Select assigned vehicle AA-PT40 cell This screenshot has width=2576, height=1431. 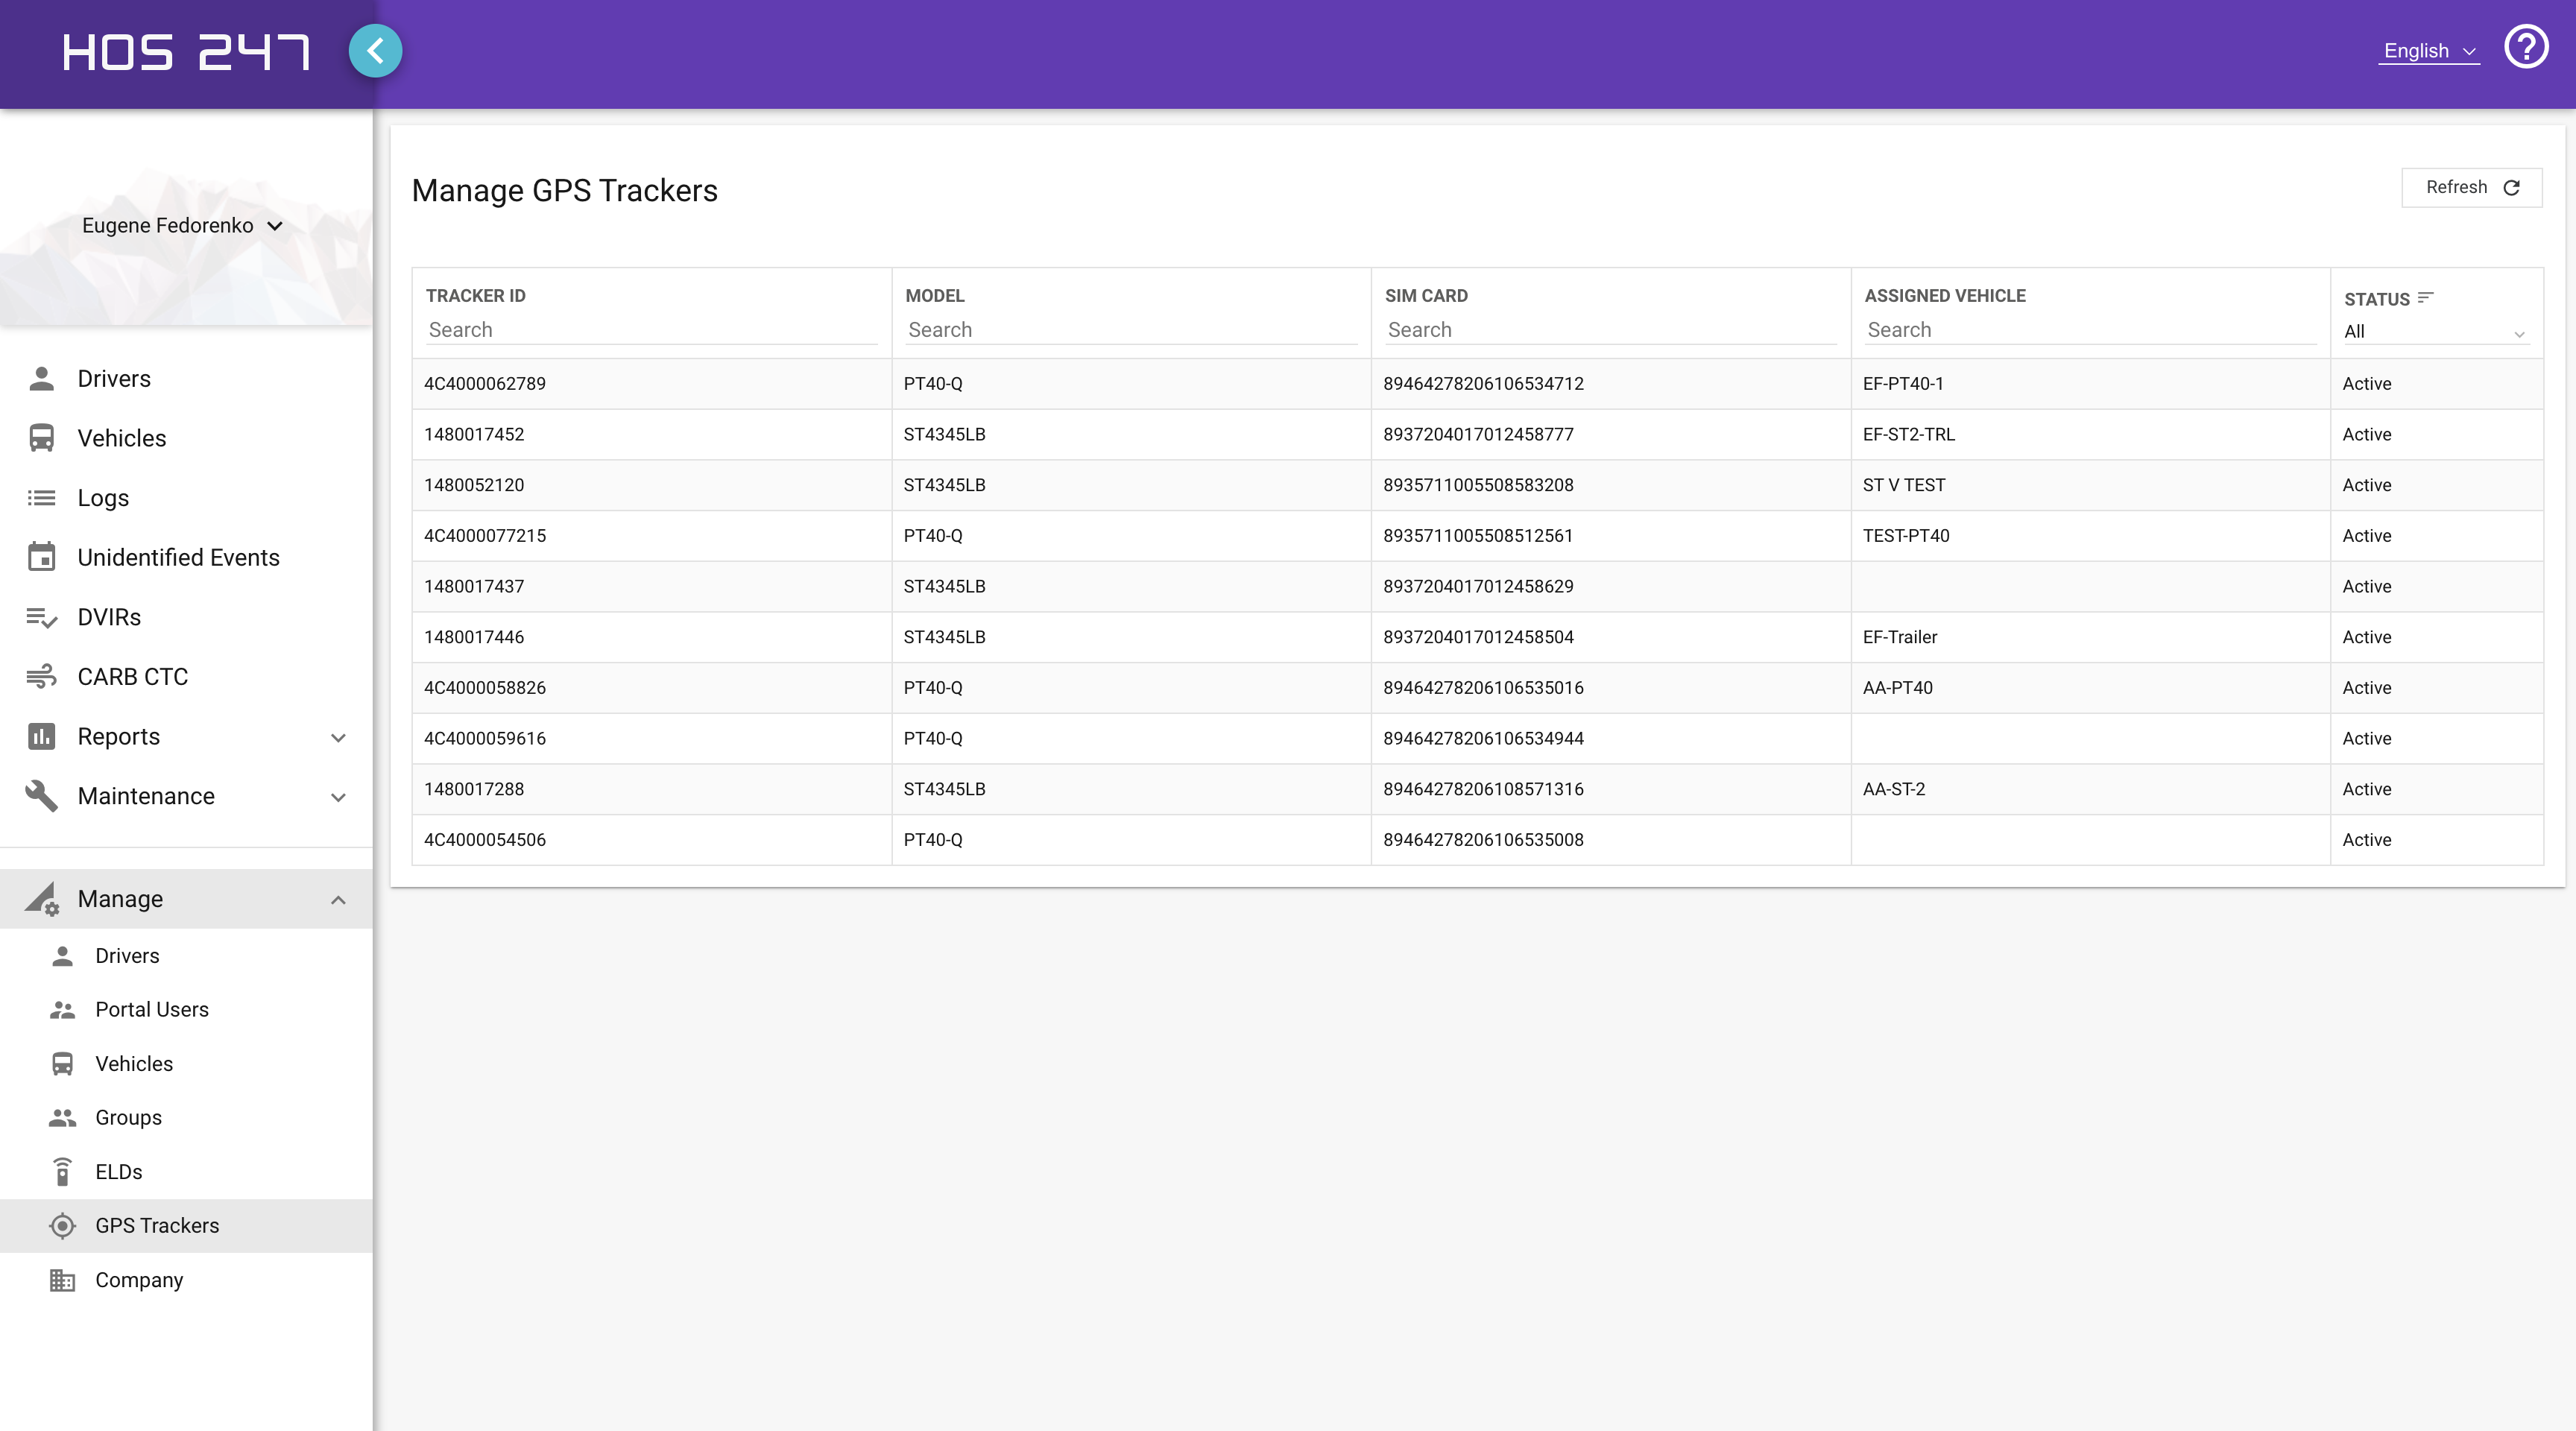2090,688
